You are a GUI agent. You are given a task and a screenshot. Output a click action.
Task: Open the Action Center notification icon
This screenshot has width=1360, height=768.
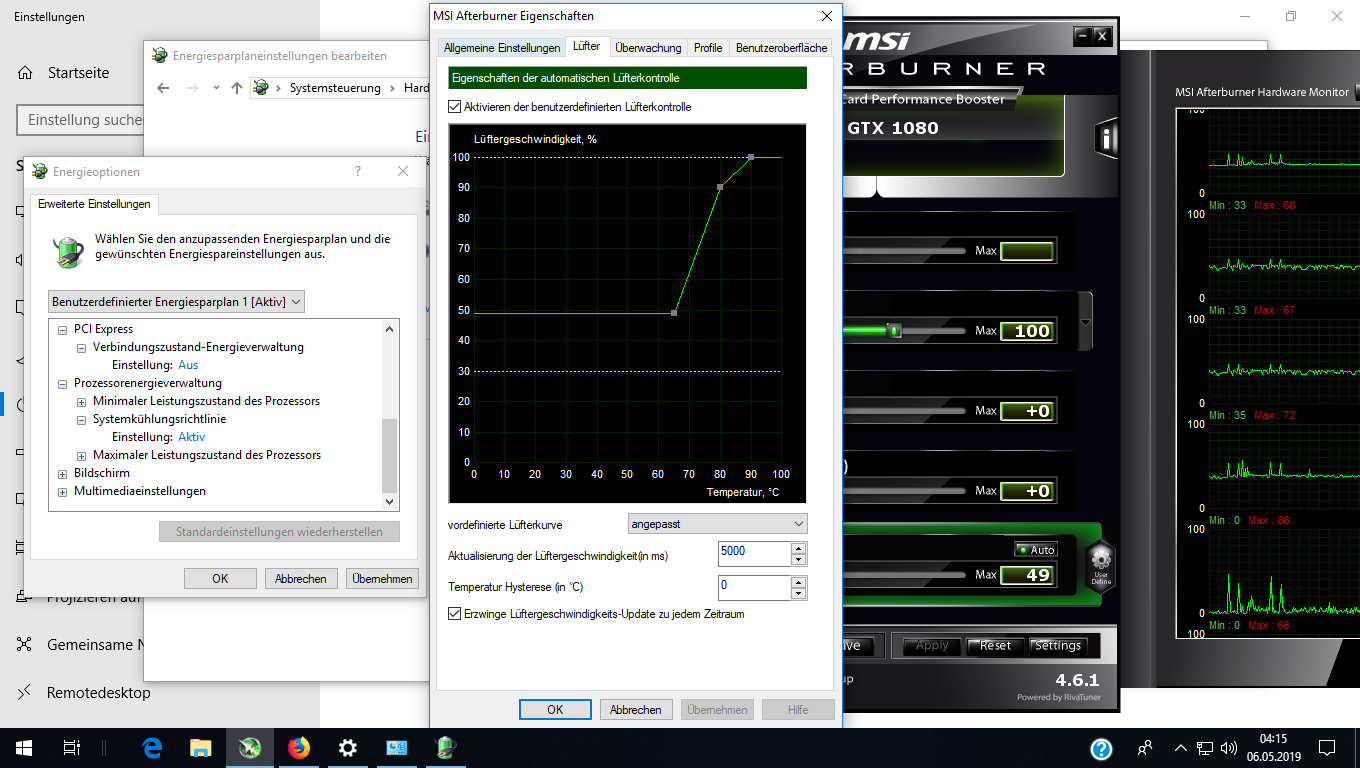tap(1327, 748)
